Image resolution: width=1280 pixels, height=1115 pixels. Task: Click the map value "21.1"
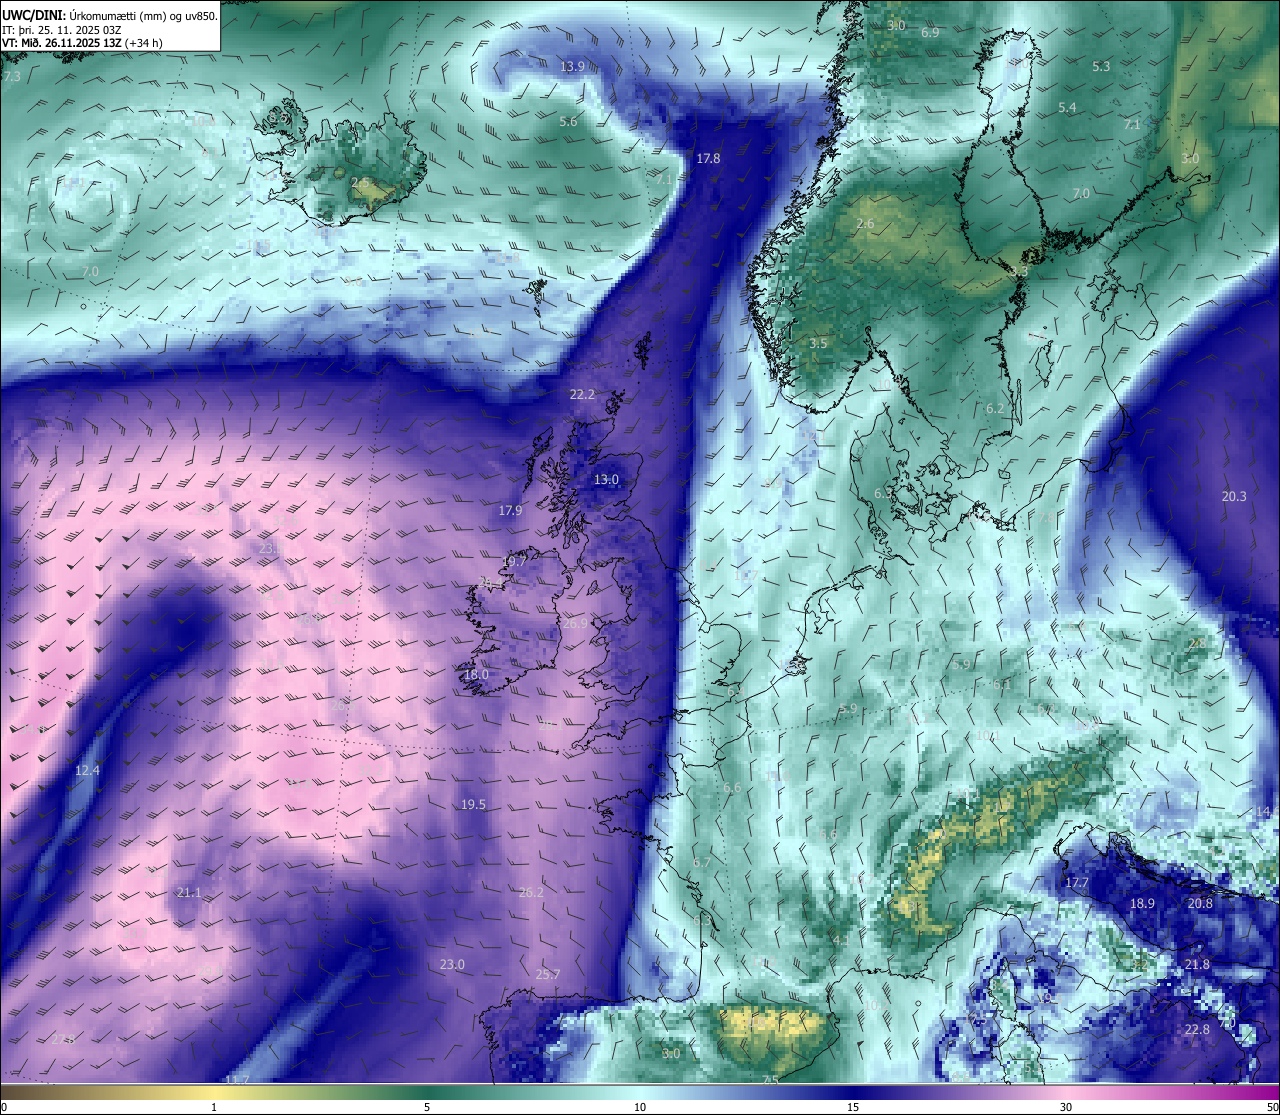[188, 892]
